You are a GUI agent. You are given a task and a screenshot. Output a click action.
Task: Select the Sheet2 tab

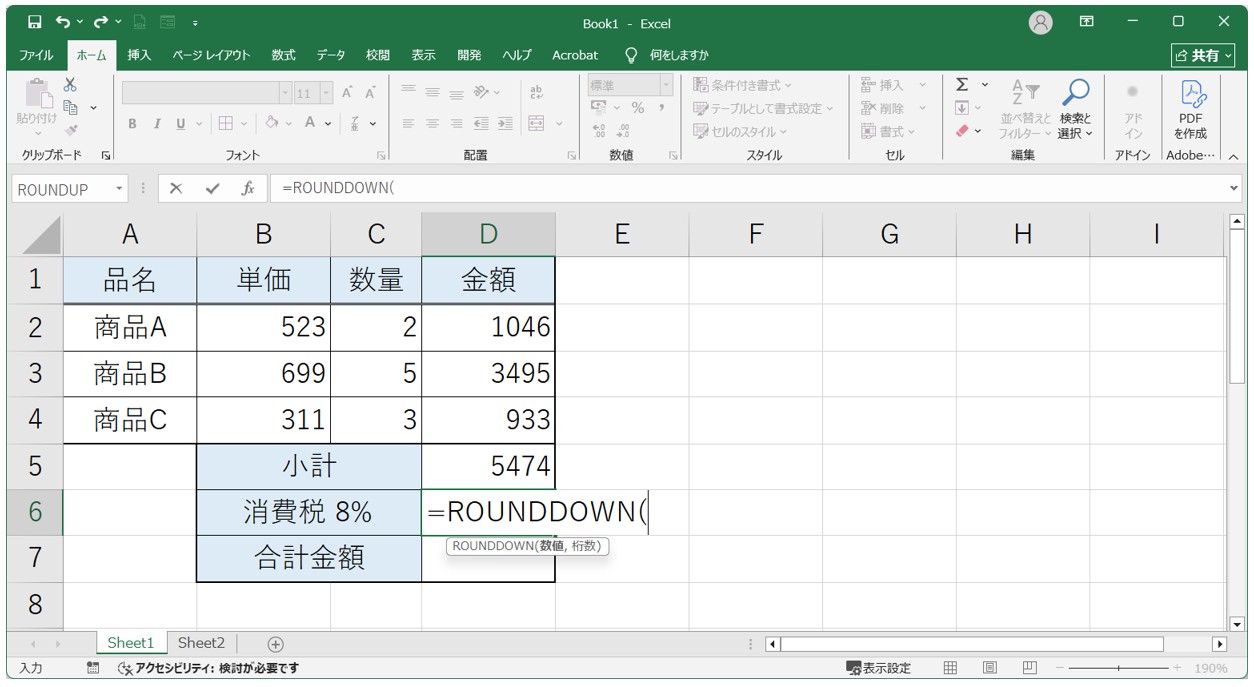tap(201, 643)
